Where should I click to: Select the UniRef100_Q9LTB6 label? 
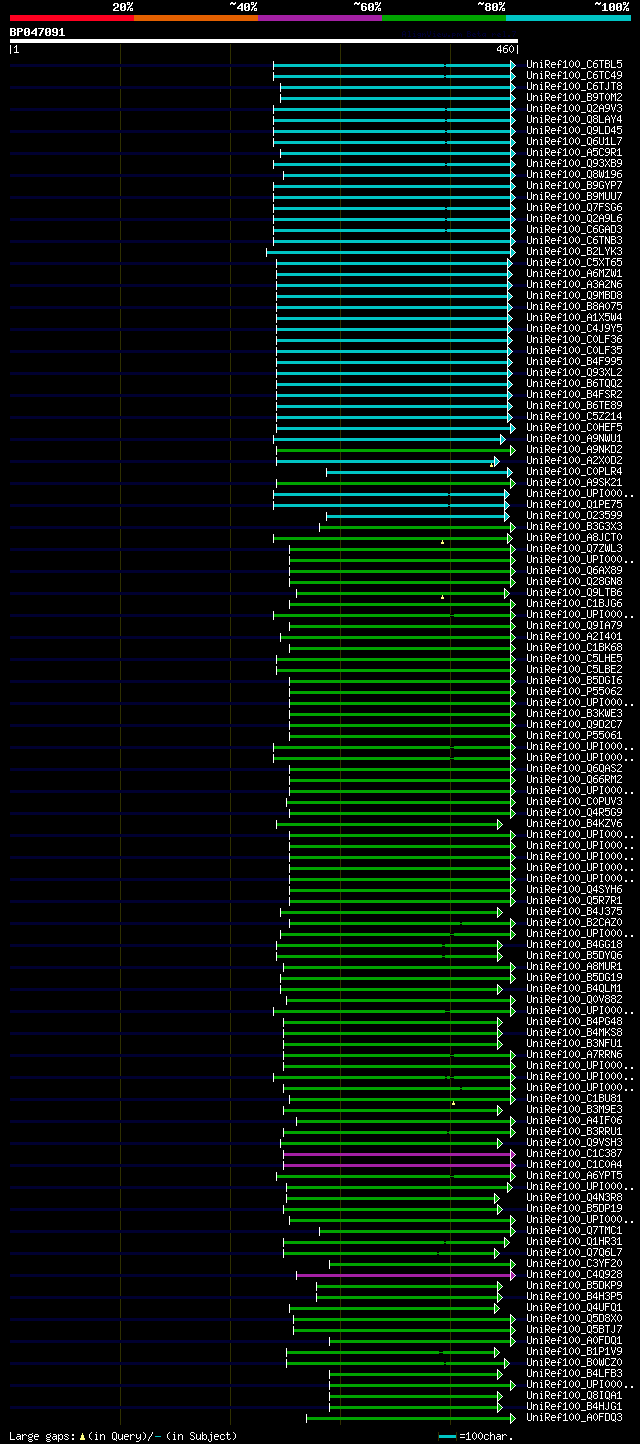(x=574, y=592)
